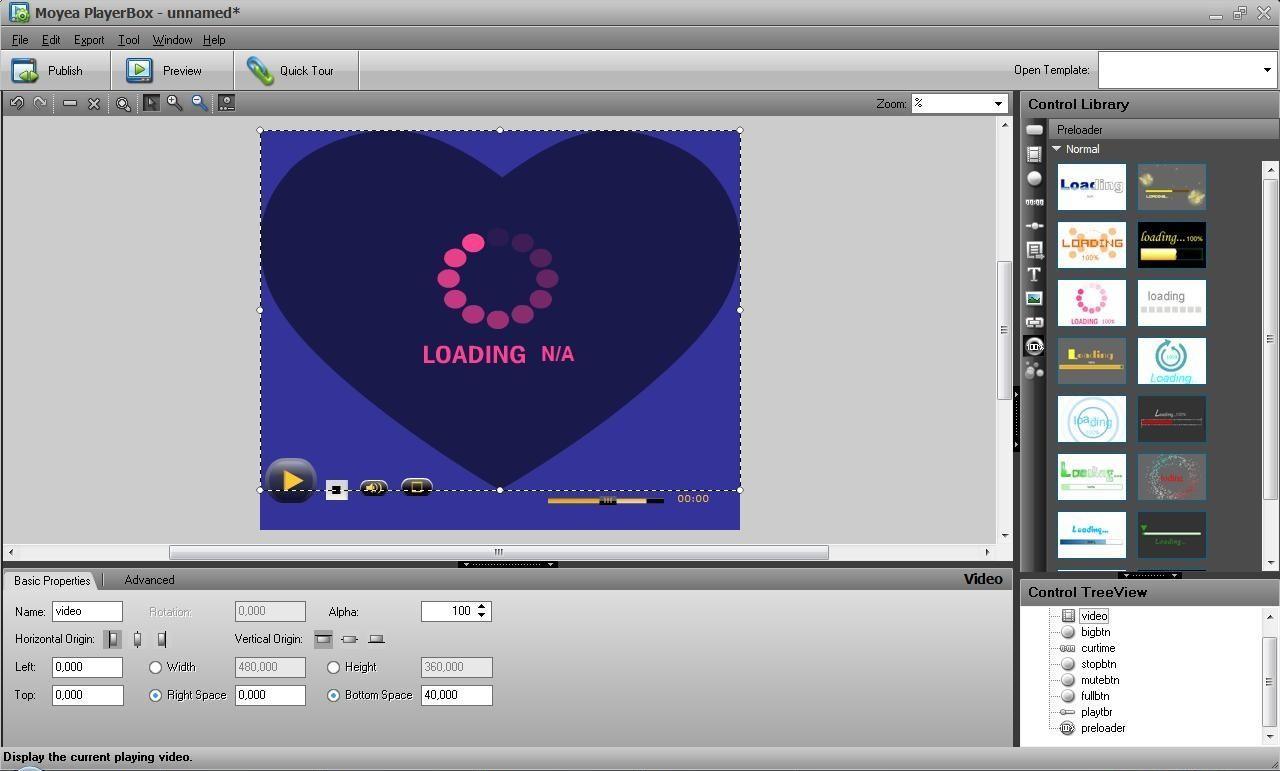Open the time display category icon
The image size is (1280, 771).
pos(1034,202)
